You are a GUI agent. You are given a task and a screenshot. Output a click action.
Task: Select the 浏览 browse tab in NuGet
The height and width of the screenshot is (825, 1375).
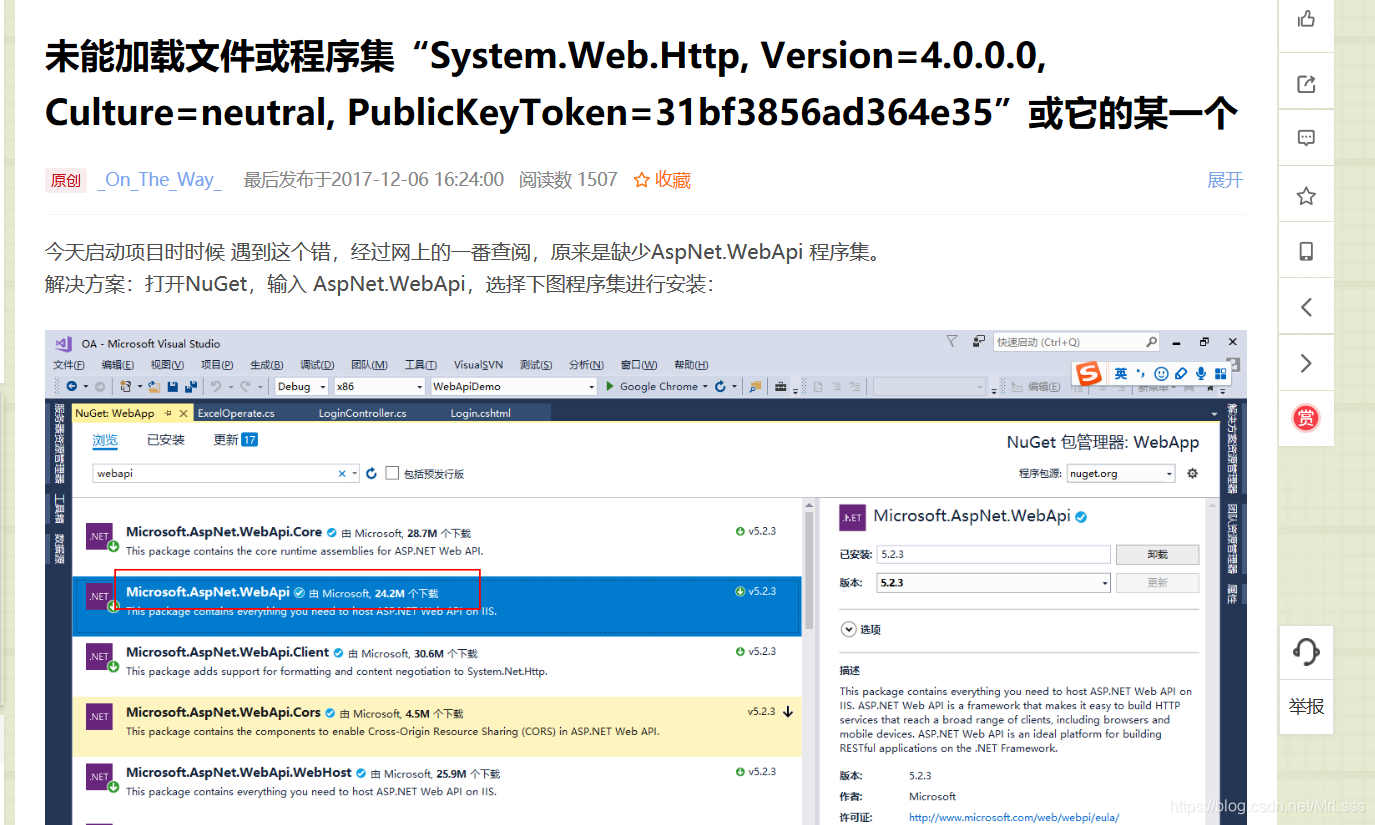[105, 440]
